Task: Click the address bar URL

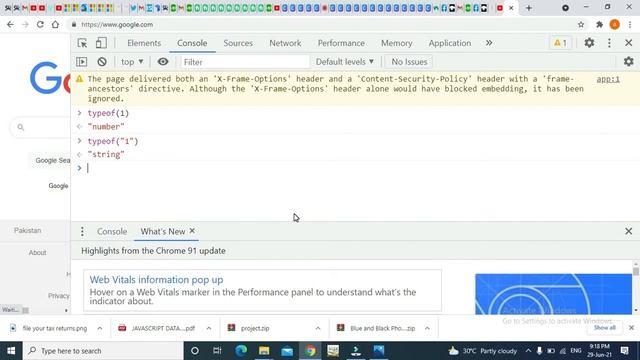Action: (117, 24)
